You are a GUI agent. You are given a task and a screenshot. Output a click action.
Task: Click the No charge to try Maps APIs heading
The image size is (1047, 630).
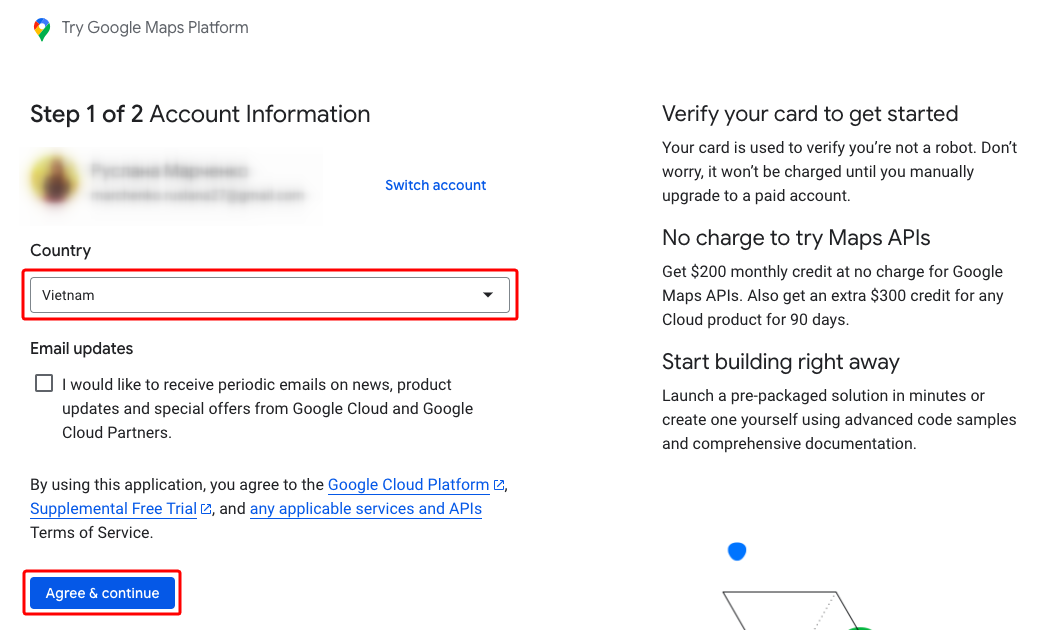(796, 238)
